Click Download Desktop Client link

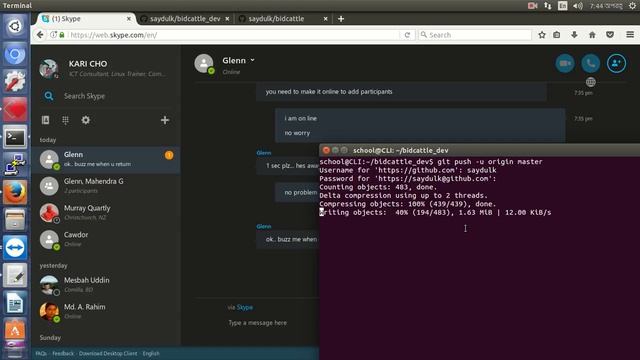pyautogui.click(x=108, y=353)
